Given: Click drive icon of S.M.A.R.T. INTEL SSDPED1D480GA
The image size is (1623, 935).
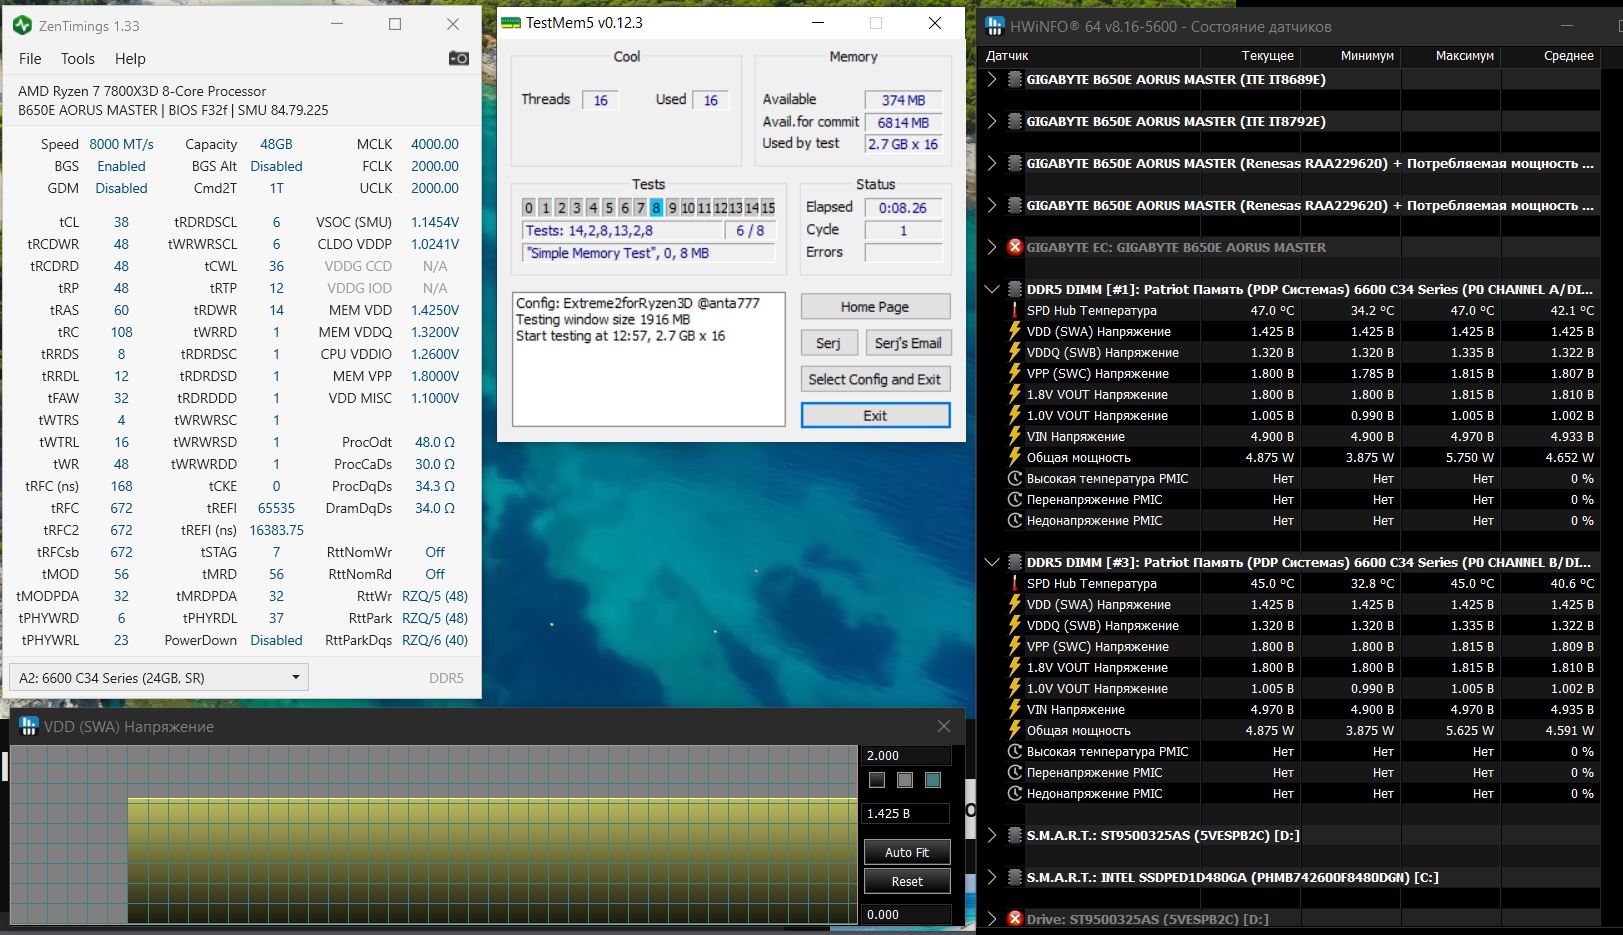Looking at the screenshot, I should tap(1014, 877).
